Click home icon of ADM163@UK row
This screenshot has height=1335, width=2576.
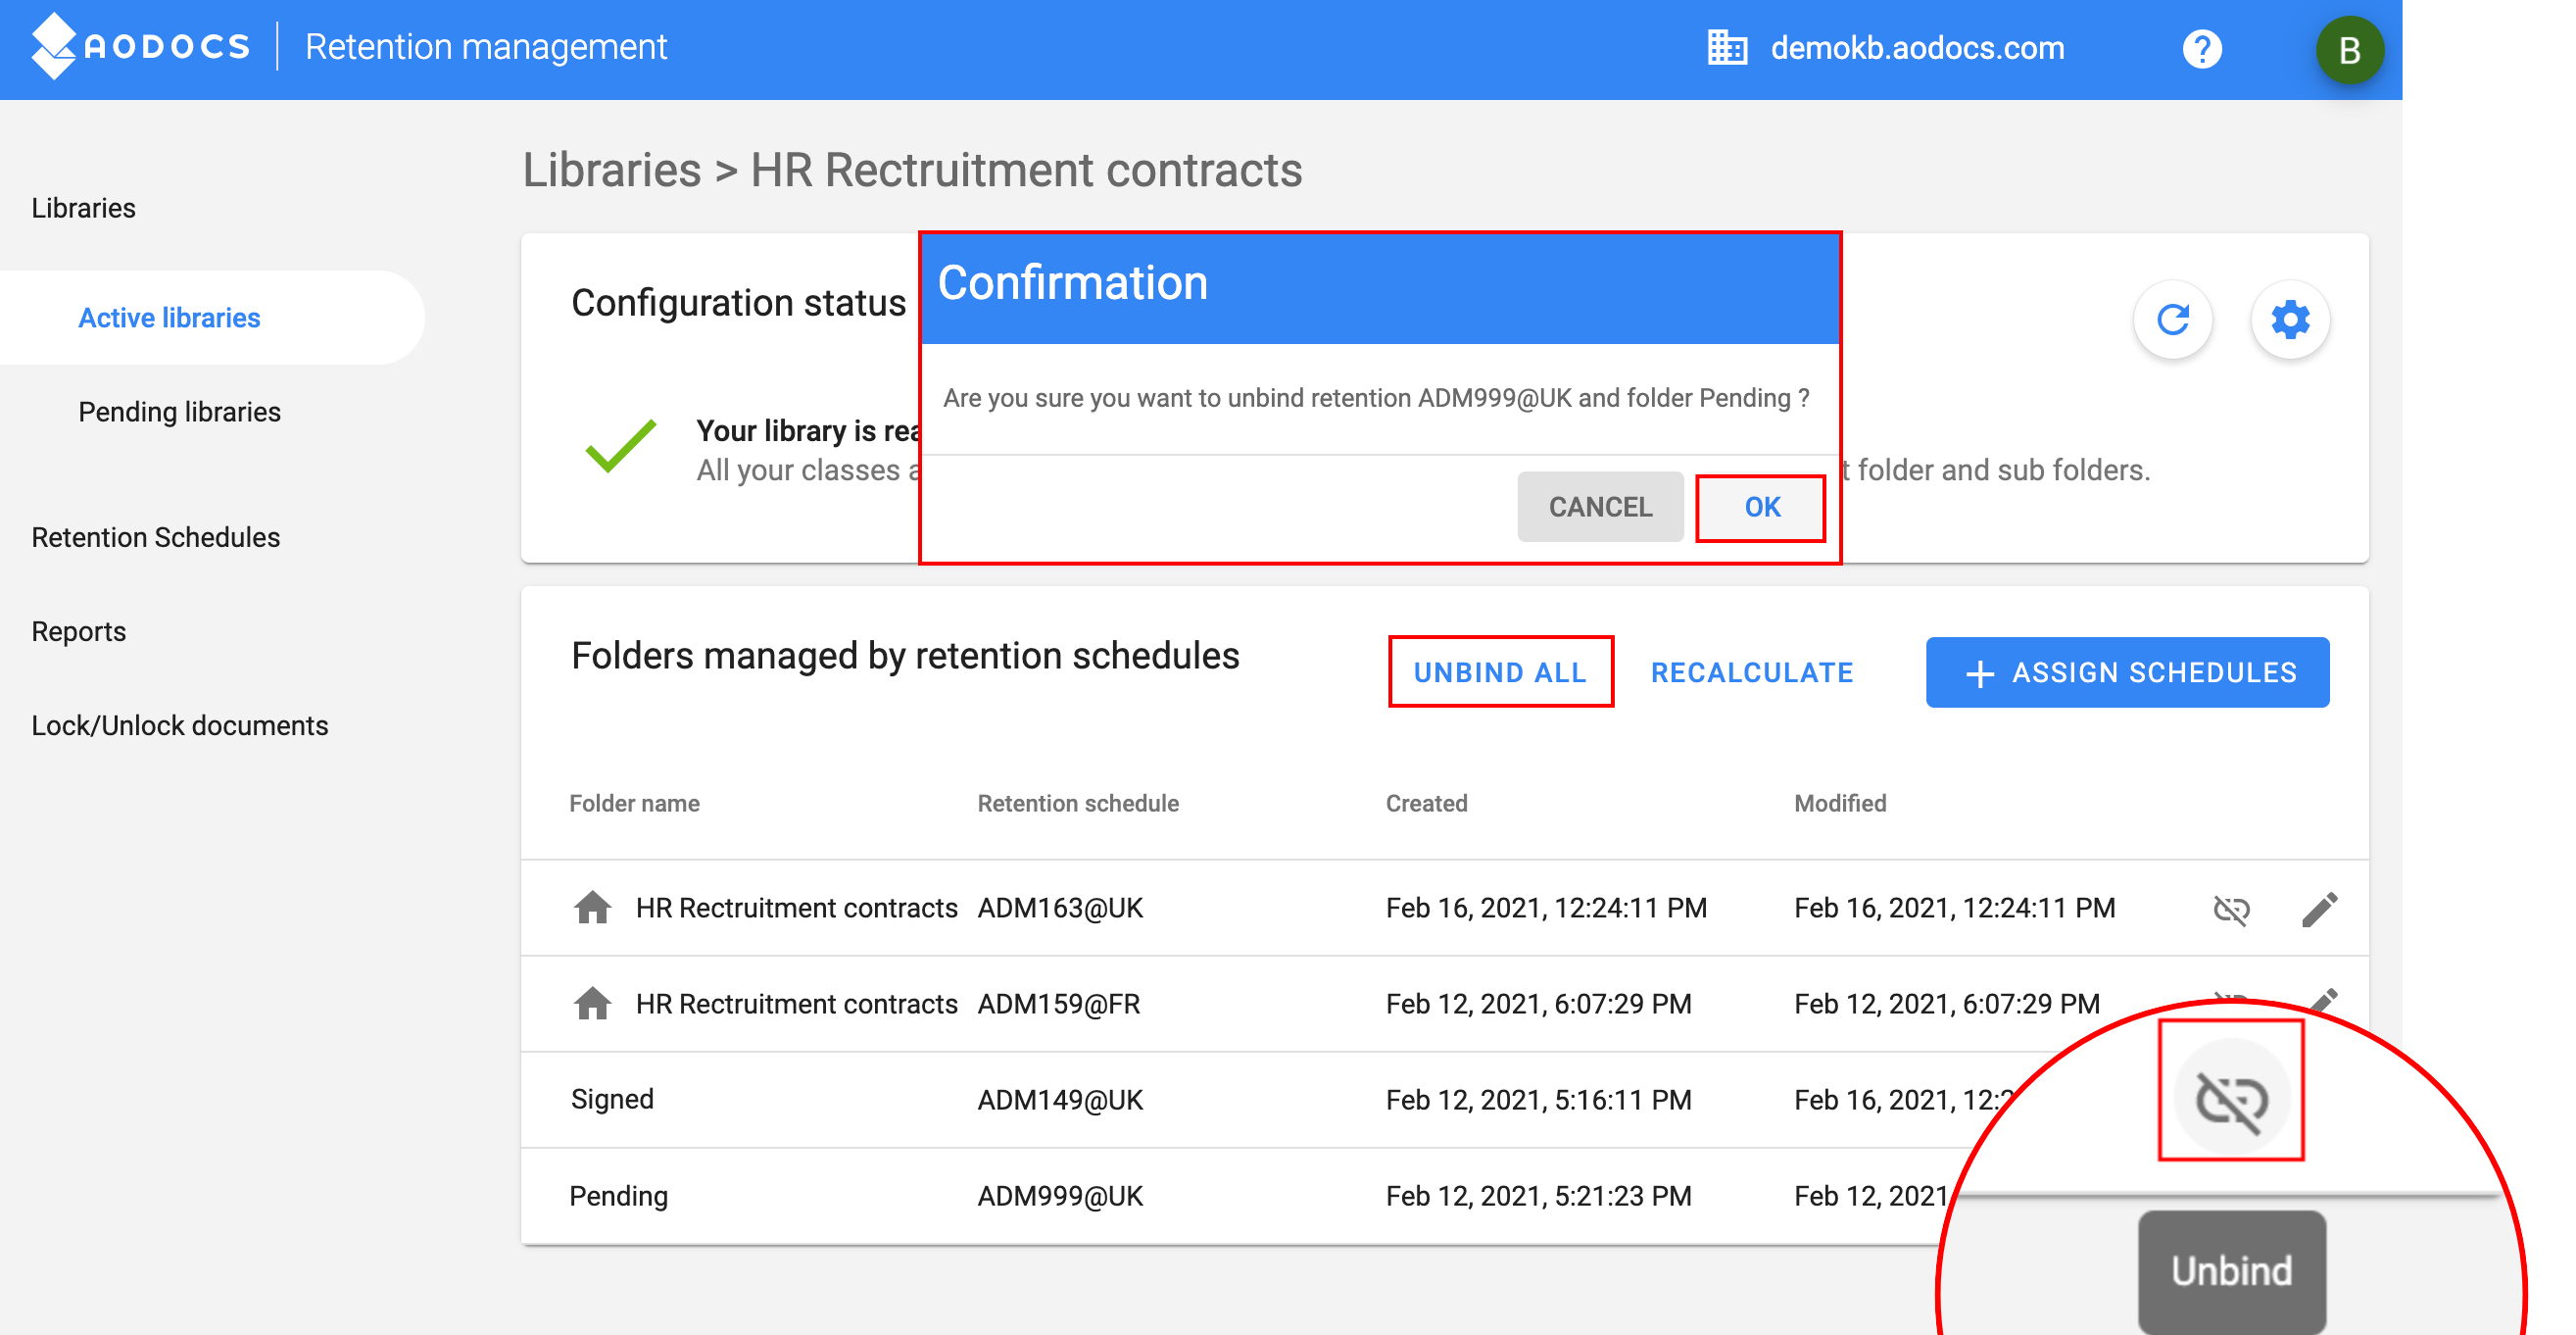pyautogui.click(x=592, y=907)
